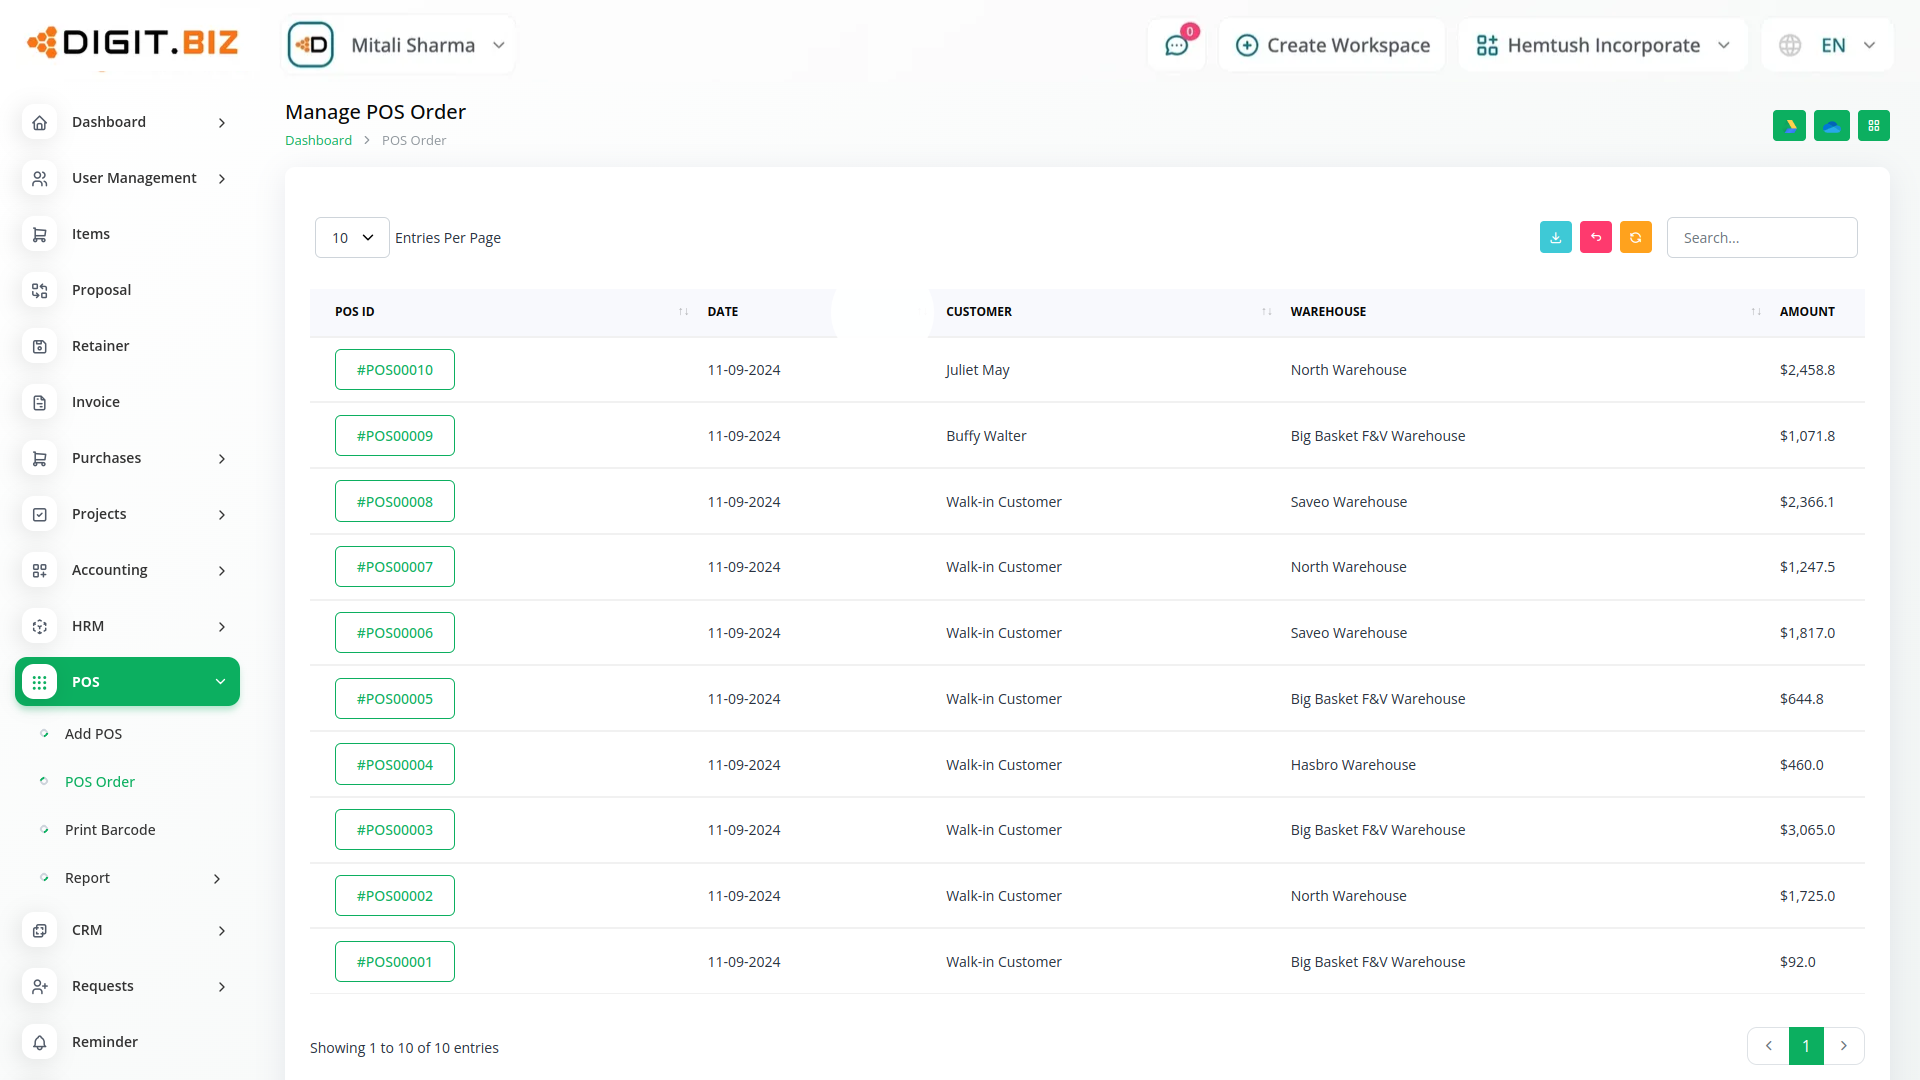Click the Google Drive icon button
Viewport: 1920px width, 1080px height.
pos(1789,126)
